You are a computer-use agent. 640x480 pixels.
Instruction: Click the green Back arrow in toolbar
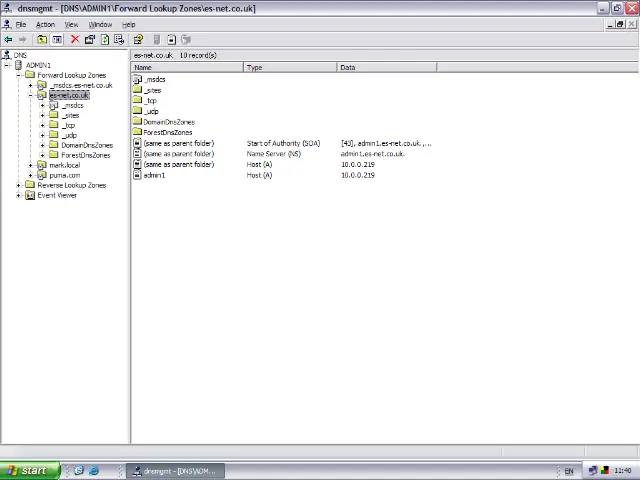[x=8, y=40]
